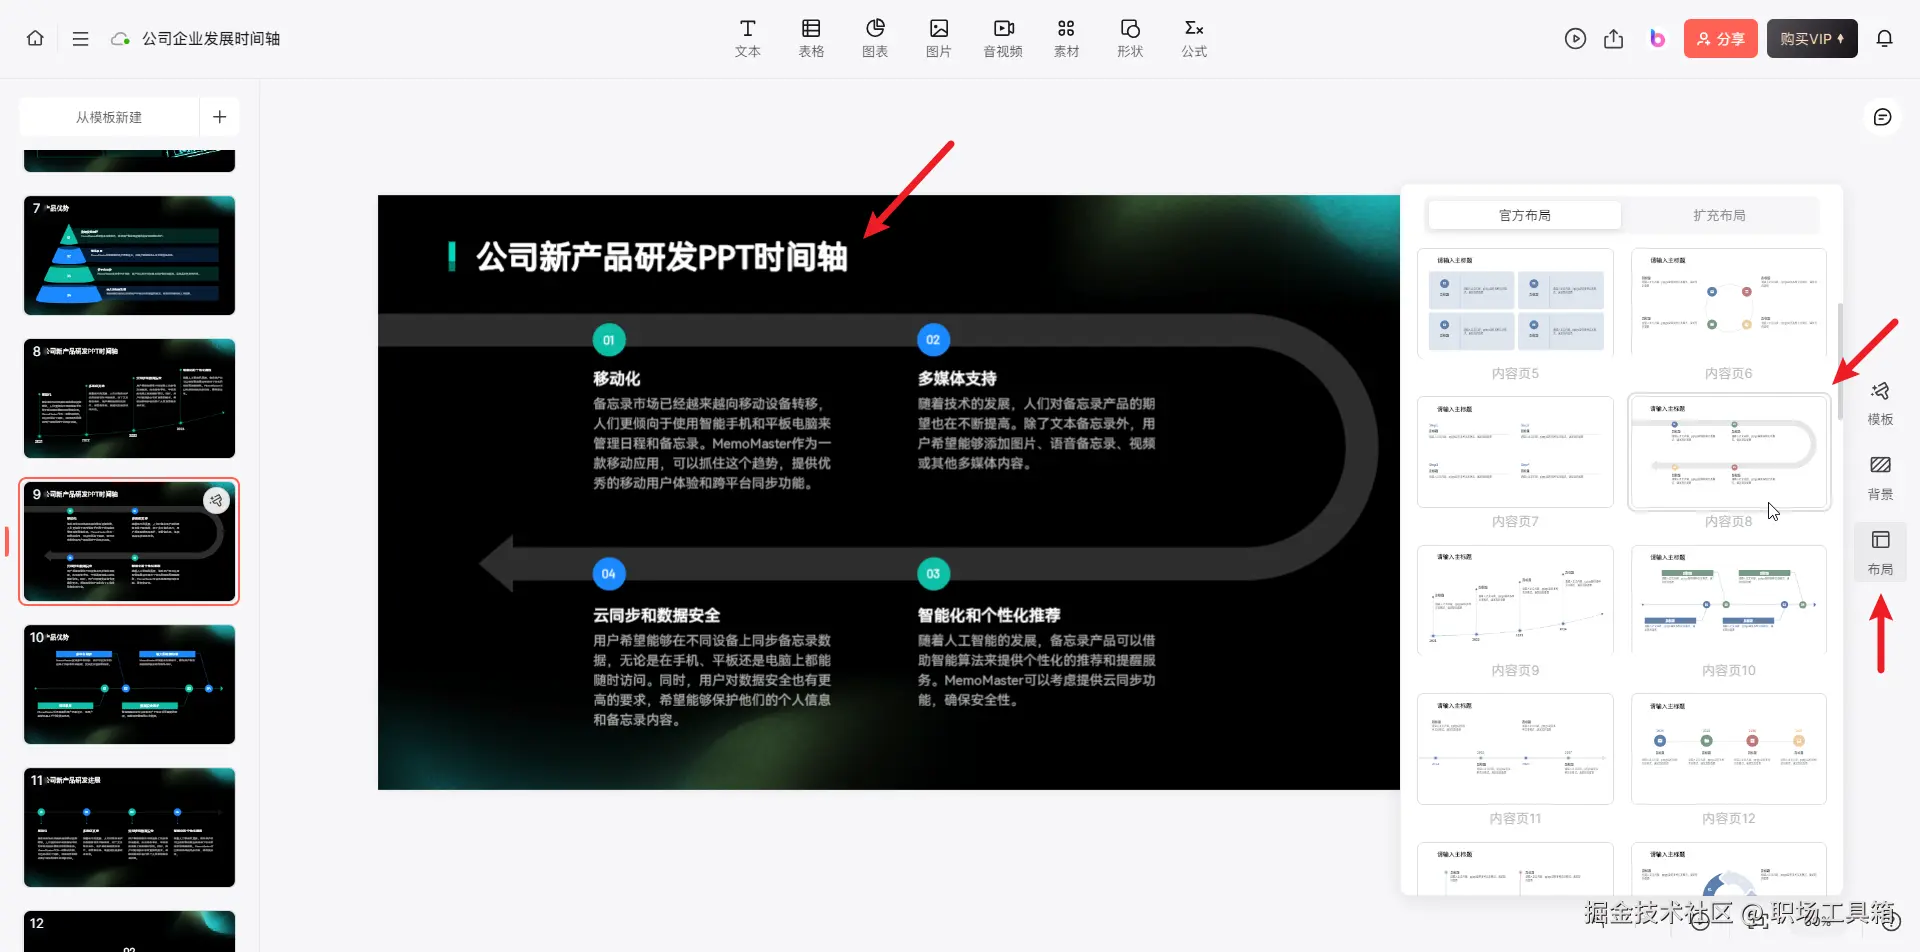
Task: Insert a formula with 公式 tool
Action: point(1194,39)
